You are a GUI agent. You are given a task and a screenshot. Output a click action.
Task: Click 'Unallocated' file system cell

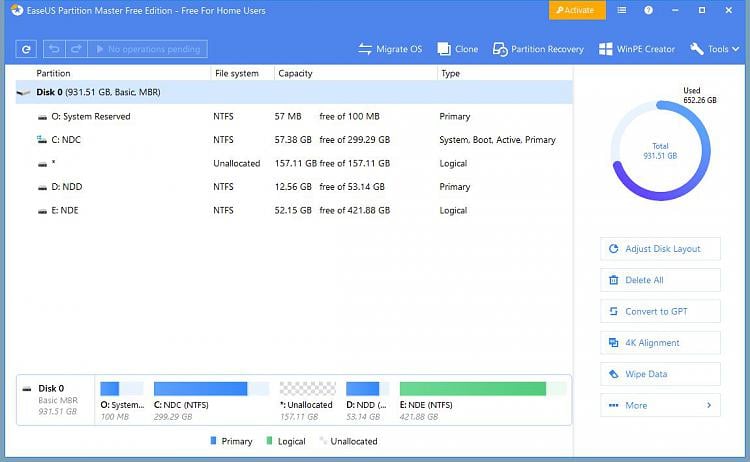coord(237,163)
